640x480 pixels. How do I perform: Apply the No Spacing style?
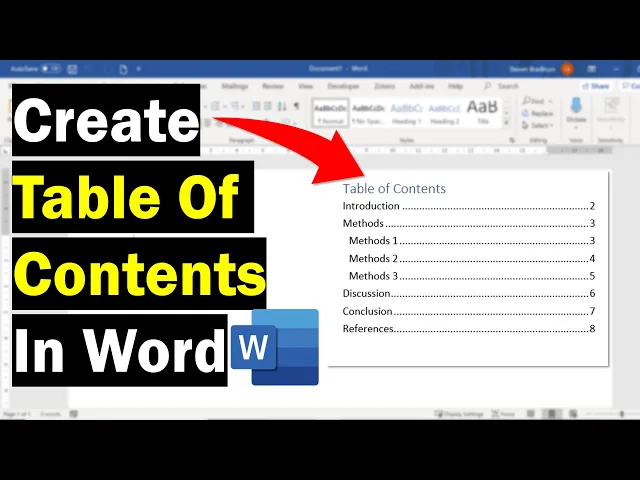[368, 113]
